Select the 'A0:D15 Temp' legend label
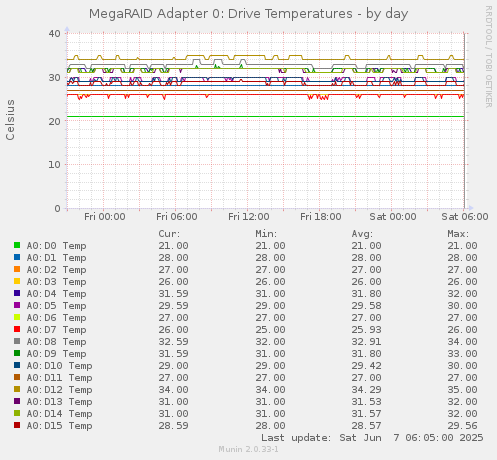Screen dimensions: 497x460 pos(59,426)
